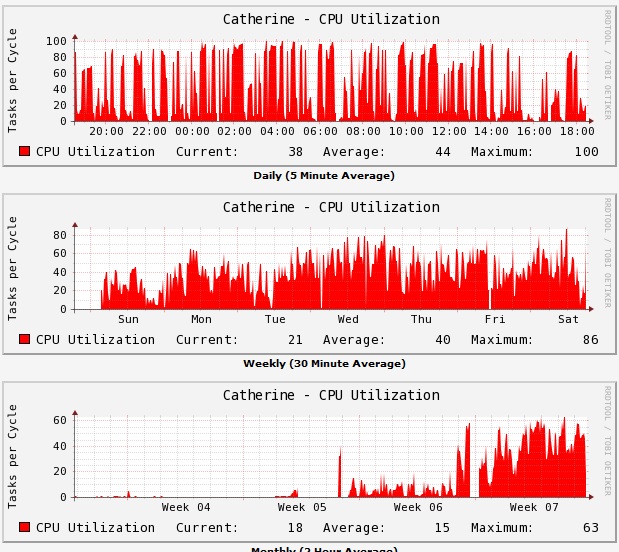Image resolution: width=619 pixels, height=552 pixels.
Task: Click the Maximum value 86 in Weekly graph
Action: [x=591, y=340]
